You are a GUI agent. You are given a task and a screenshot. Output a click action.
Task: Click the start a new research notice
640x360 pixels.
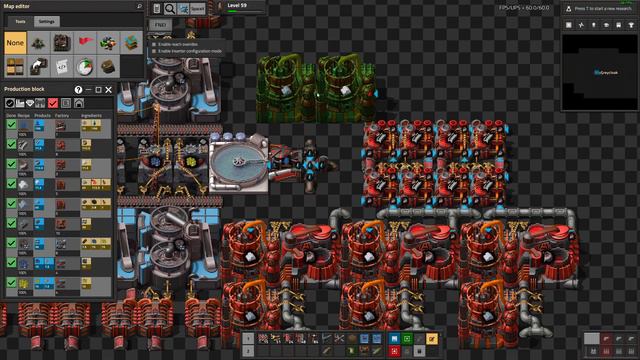click(x=601, y=9)
